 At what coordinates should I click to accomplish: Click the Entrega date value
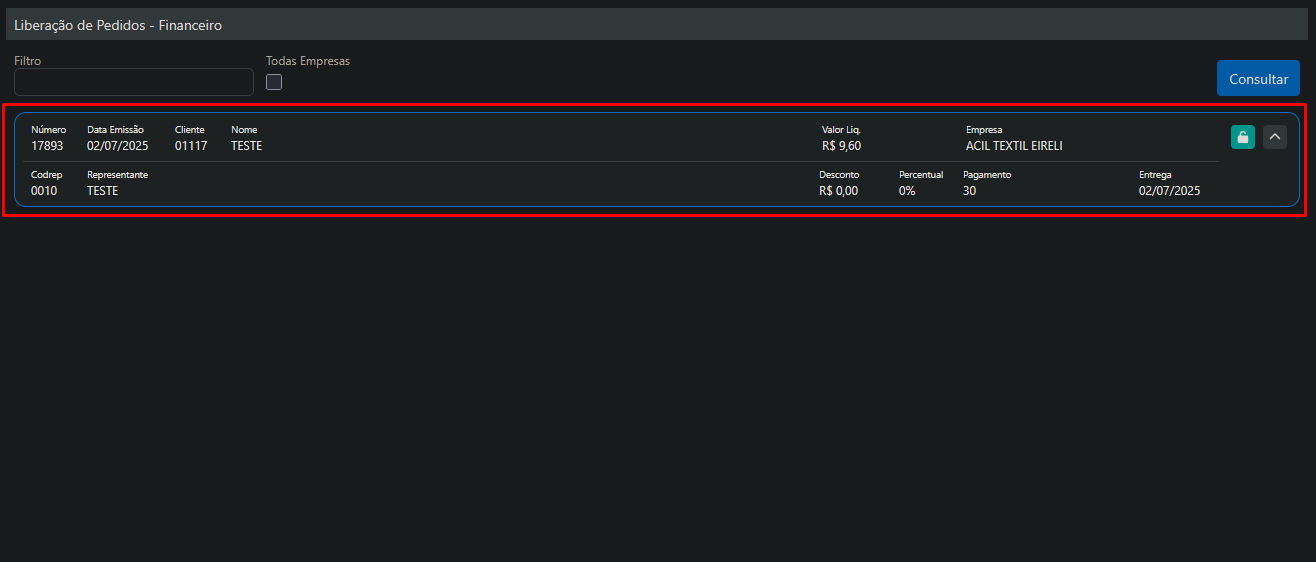click(1169, 191)
